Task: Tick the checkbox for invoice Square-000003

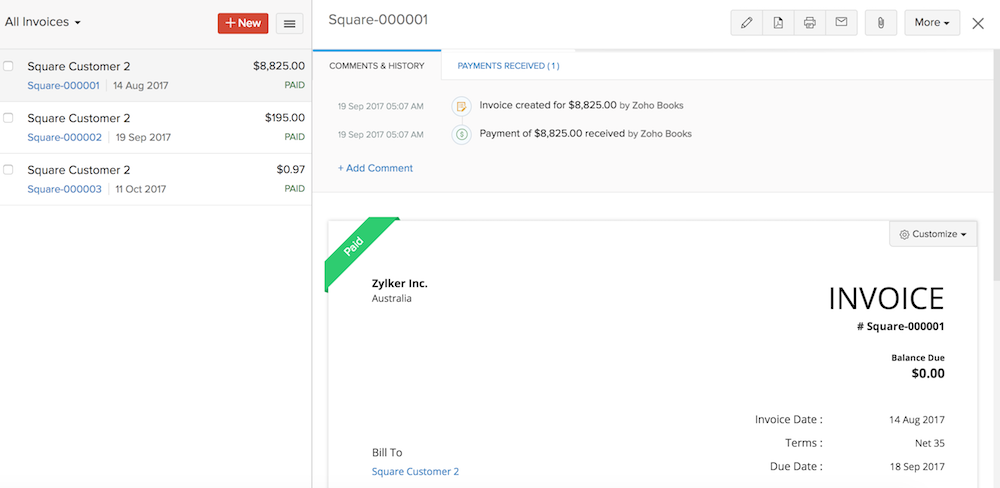Action: (9, 170)
